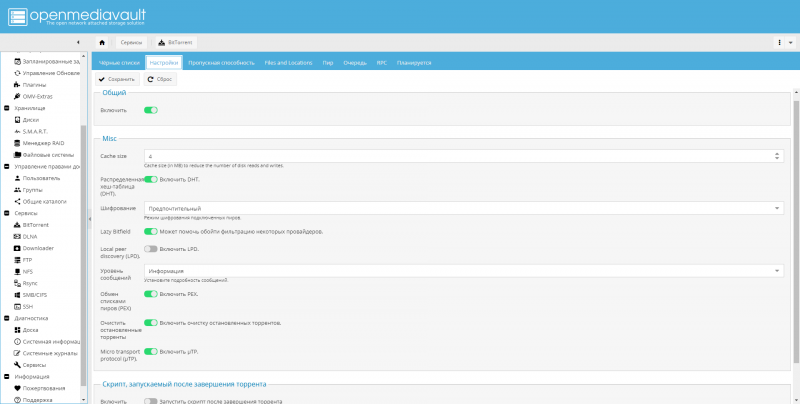Open the Files and Locations tab
Viewport: 800px width, 404px height.
288,63
